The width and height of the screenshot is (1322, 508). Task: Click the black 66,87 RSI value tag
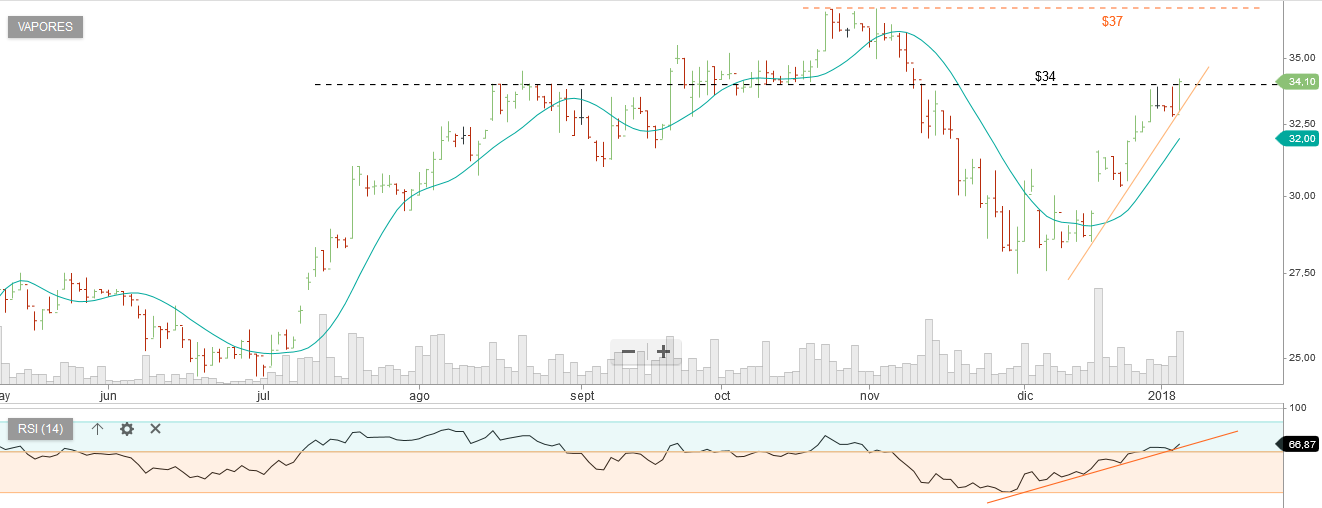tap(1299, 444)
